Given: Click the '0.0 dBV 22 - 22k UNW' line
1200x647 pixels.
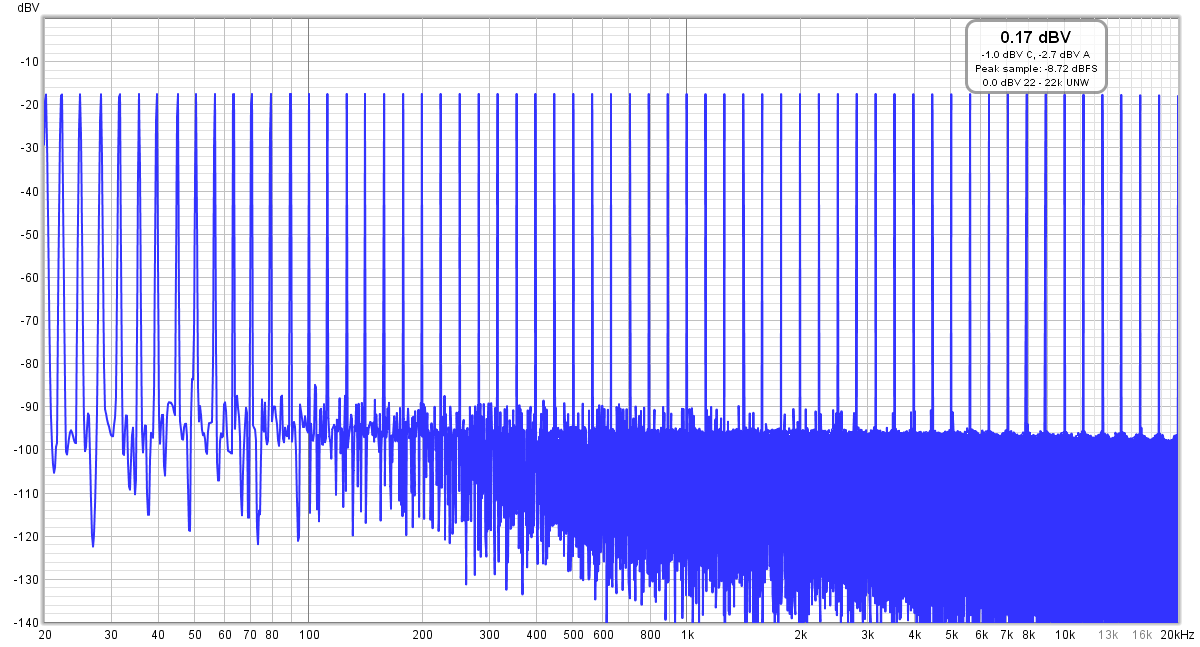Looking at the screenshot, I should (x=1035, y=82).
